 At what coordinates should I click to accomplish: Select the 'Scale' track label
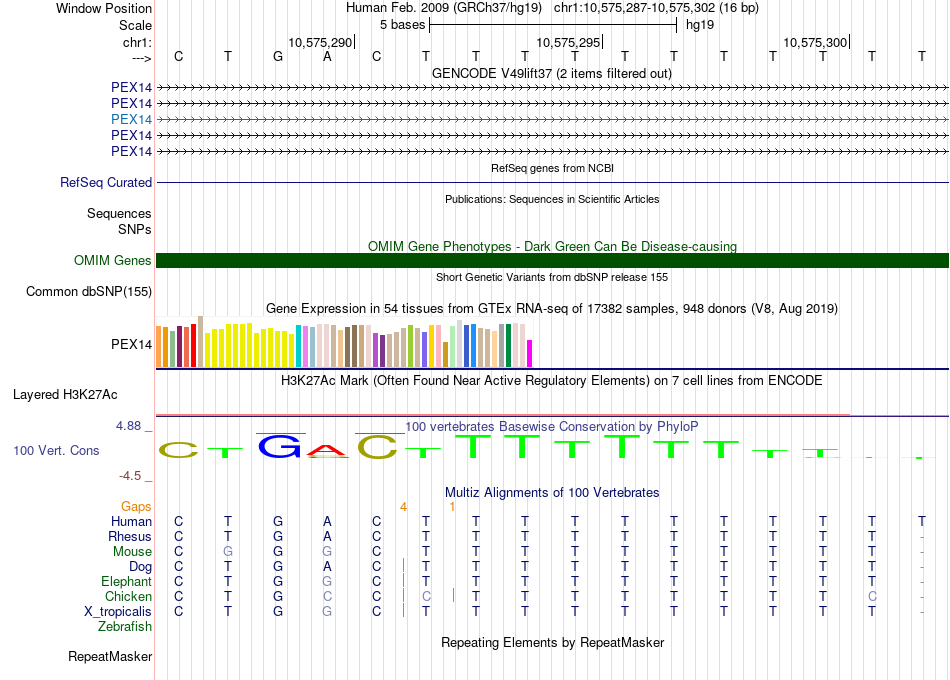click(x=135, y=25)
